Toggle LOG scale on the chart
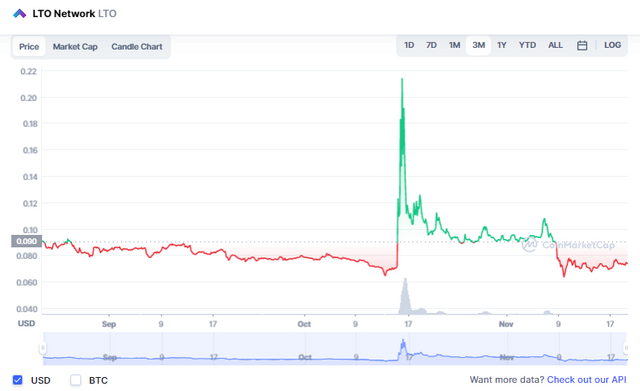Screen dimensions: 640x391 (612, 45)
